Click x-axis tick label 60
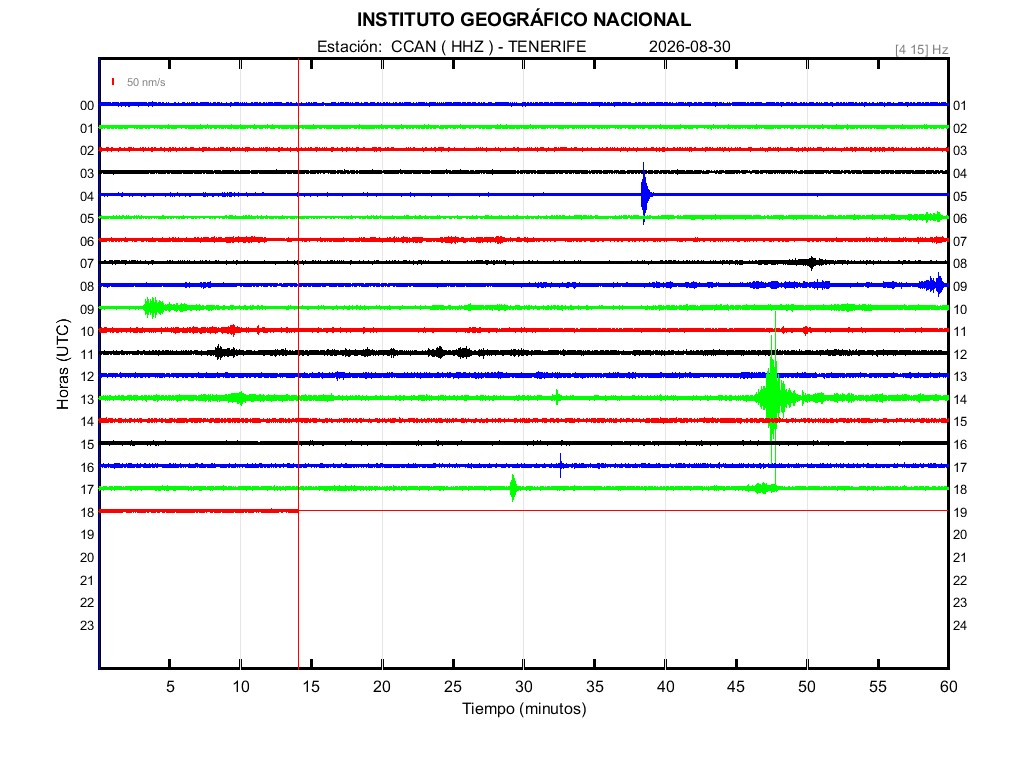Viewport: 1024px width, 768px height. pos(948,687)
